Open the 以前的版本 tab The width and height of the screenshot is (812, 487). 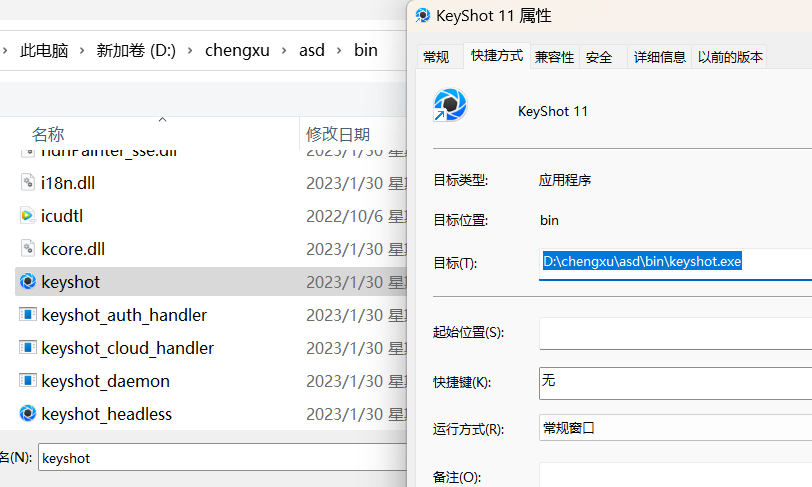(x=730, y=57)
